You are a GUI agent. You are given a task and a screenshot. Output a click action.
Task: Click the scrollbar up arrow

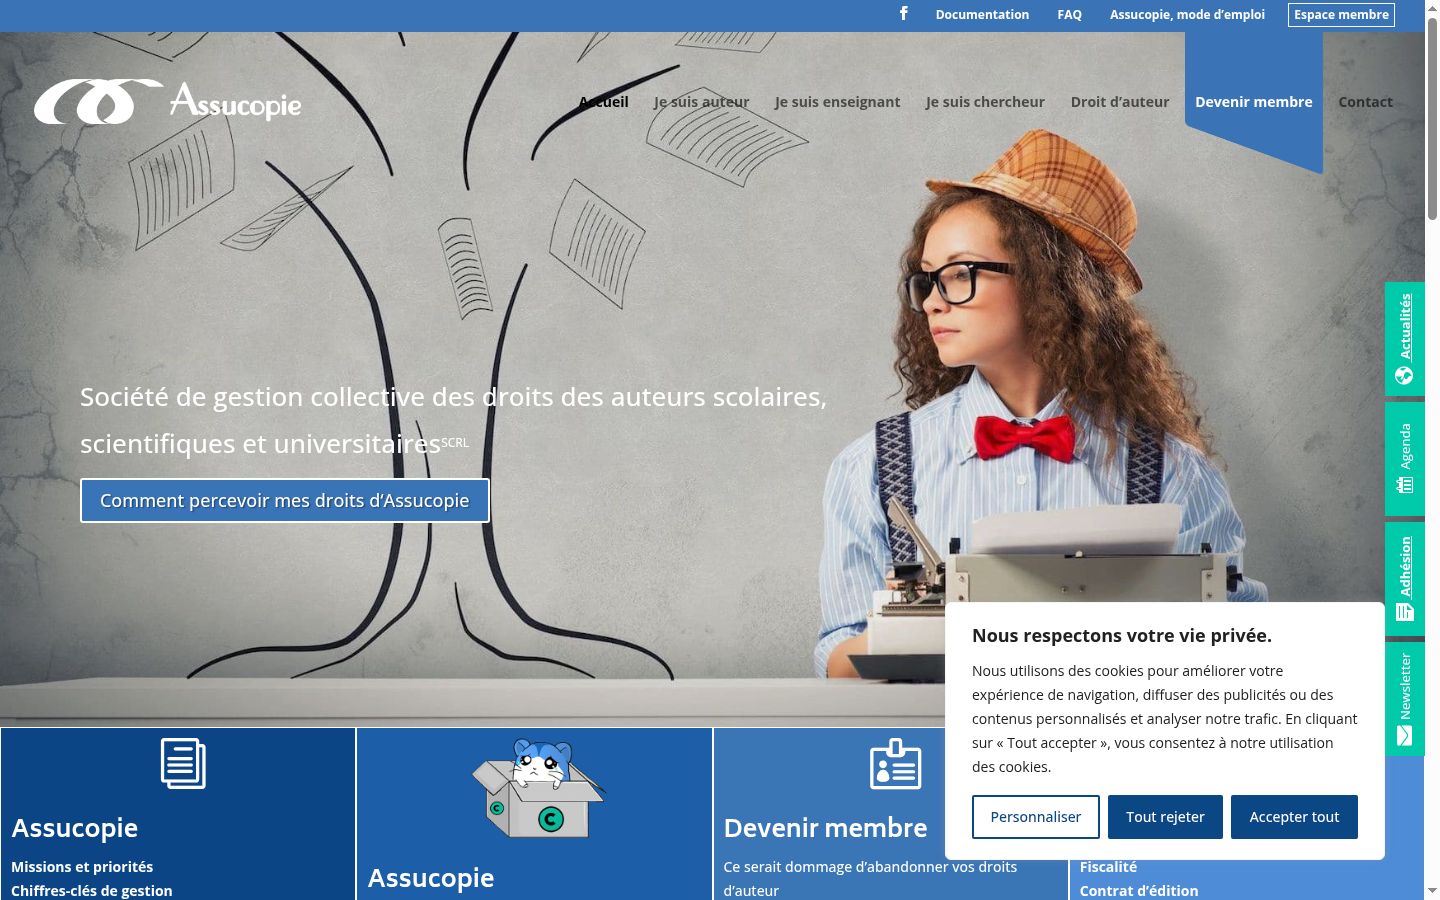[x=1432, y=7]
